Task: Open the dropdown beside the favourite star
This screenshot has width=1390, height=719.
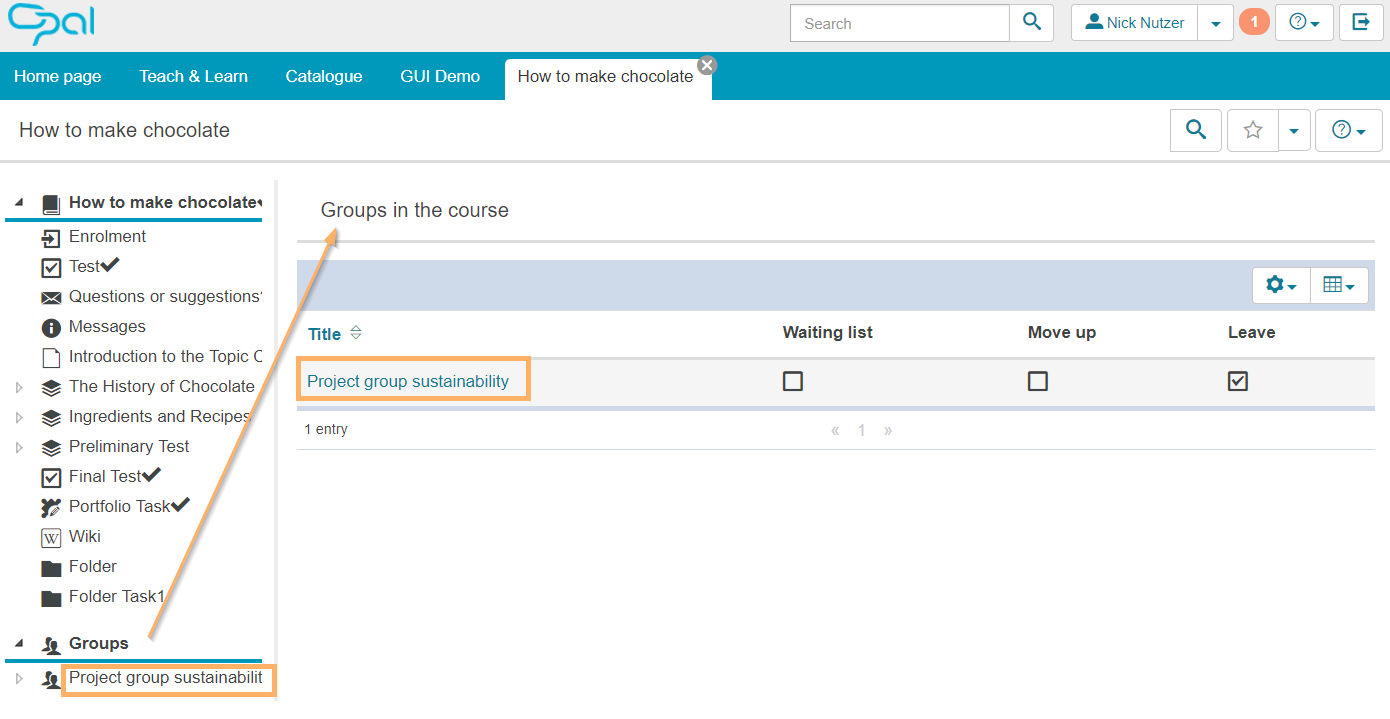Action: coord(1294,130)
